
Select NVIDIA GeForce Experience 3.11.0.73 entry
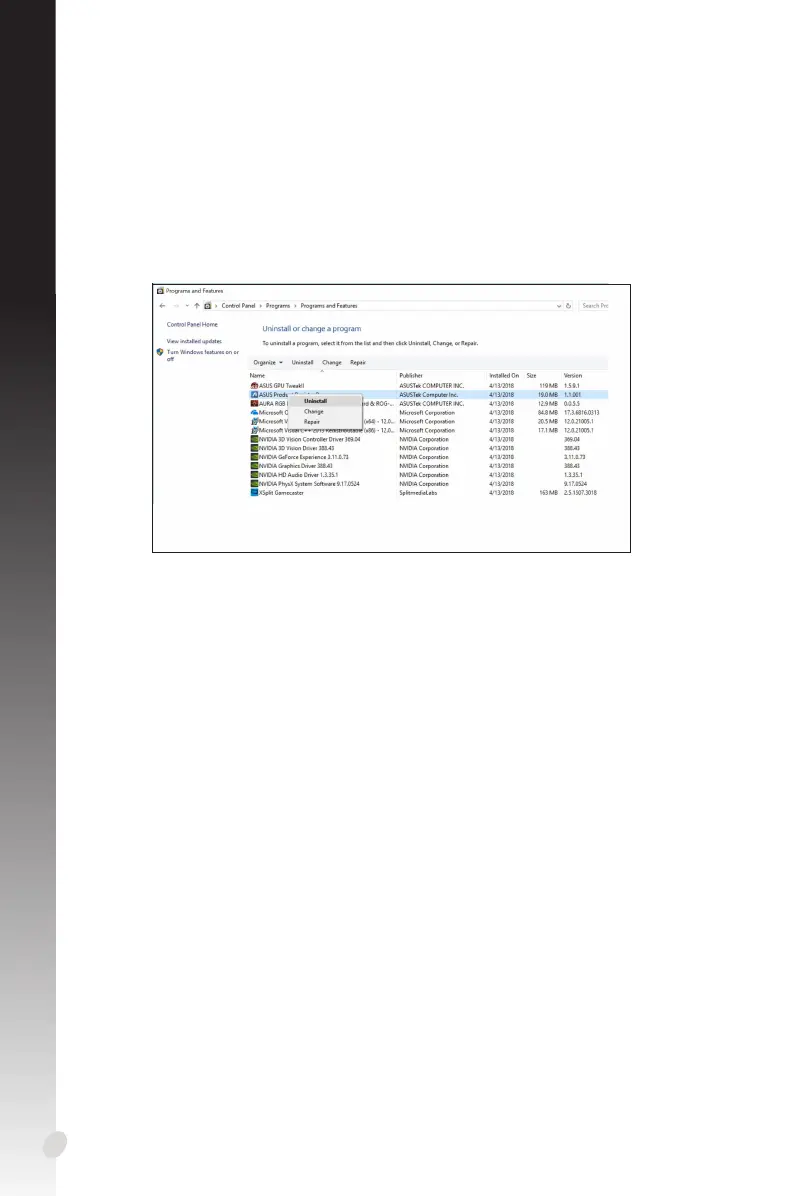click(304, 457)
